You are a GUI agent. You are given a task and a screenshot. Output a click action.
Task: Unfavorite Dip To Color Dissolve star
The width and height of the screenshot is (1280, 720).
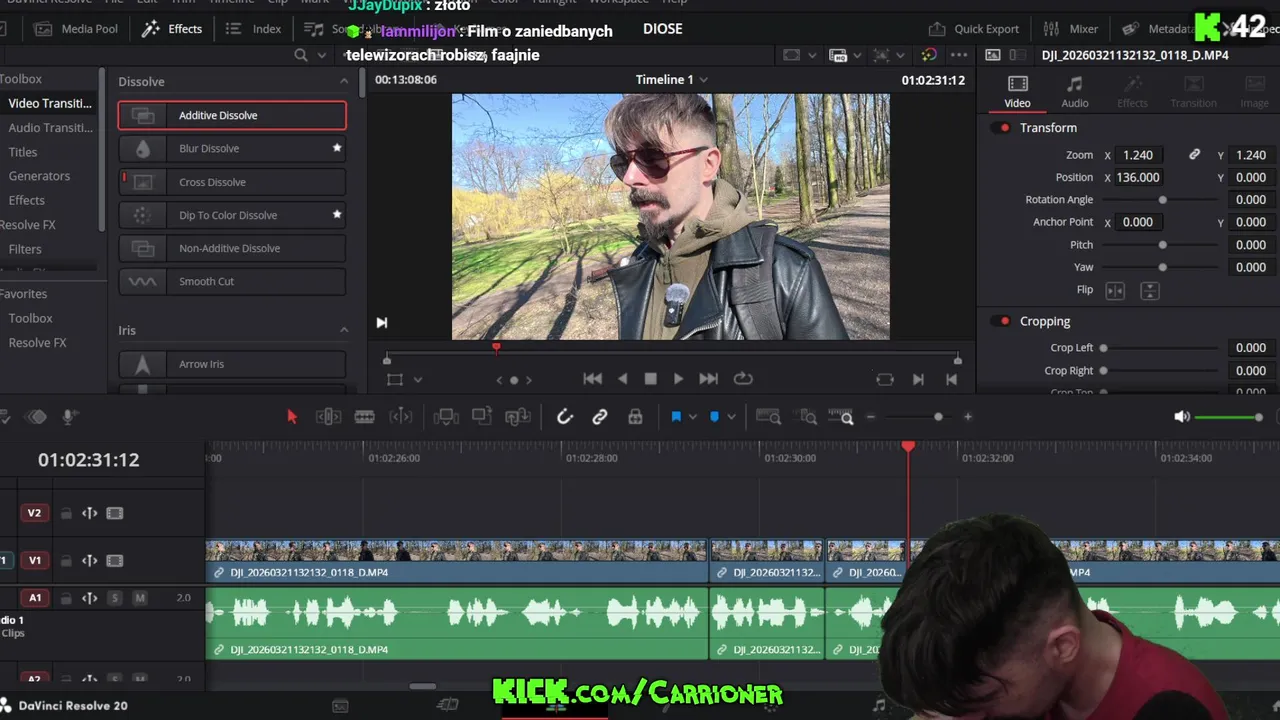337,214
